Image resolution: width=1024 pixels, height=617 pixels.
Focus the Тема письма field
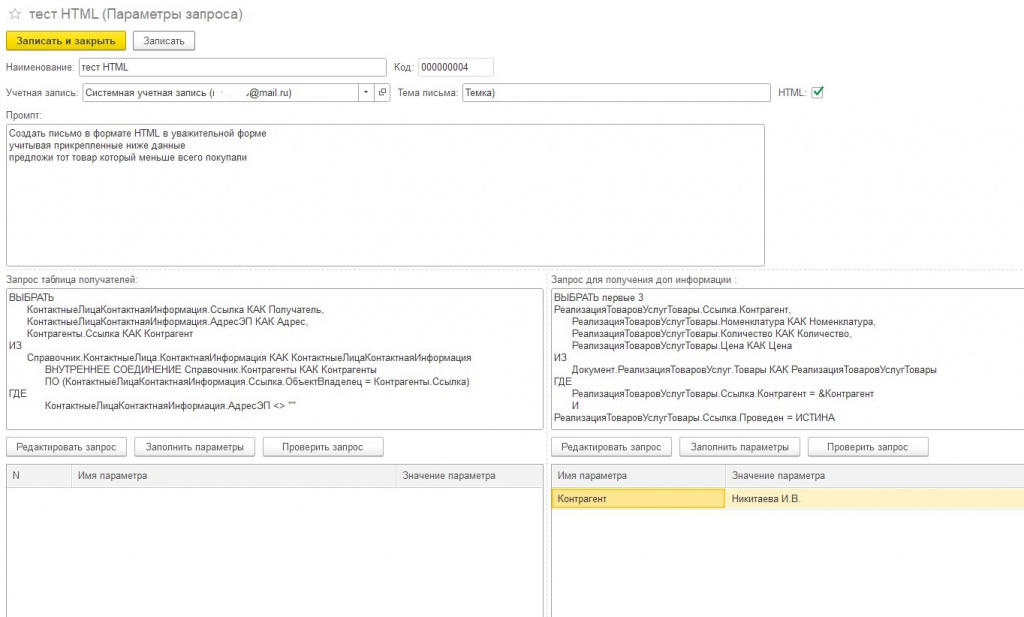(616, 93)
